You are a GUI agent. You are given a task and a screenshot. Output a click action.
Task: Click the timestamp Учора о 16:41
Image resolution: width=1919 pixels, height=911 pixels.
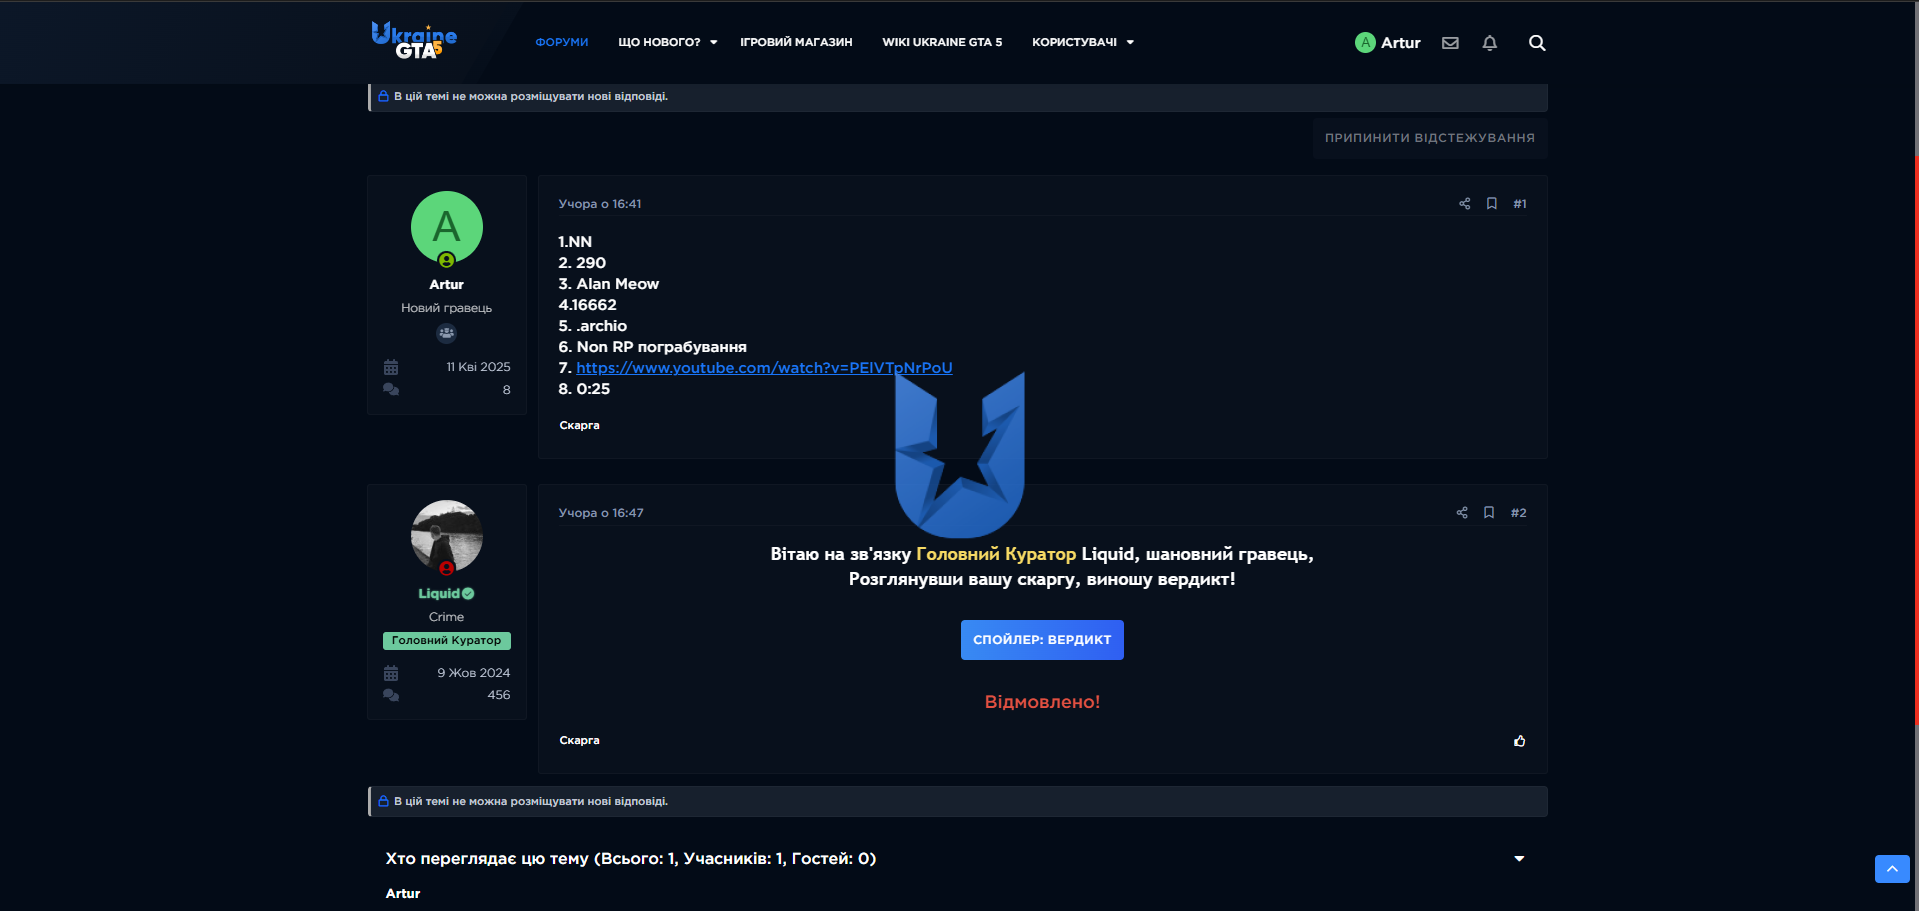coord(600,204)
